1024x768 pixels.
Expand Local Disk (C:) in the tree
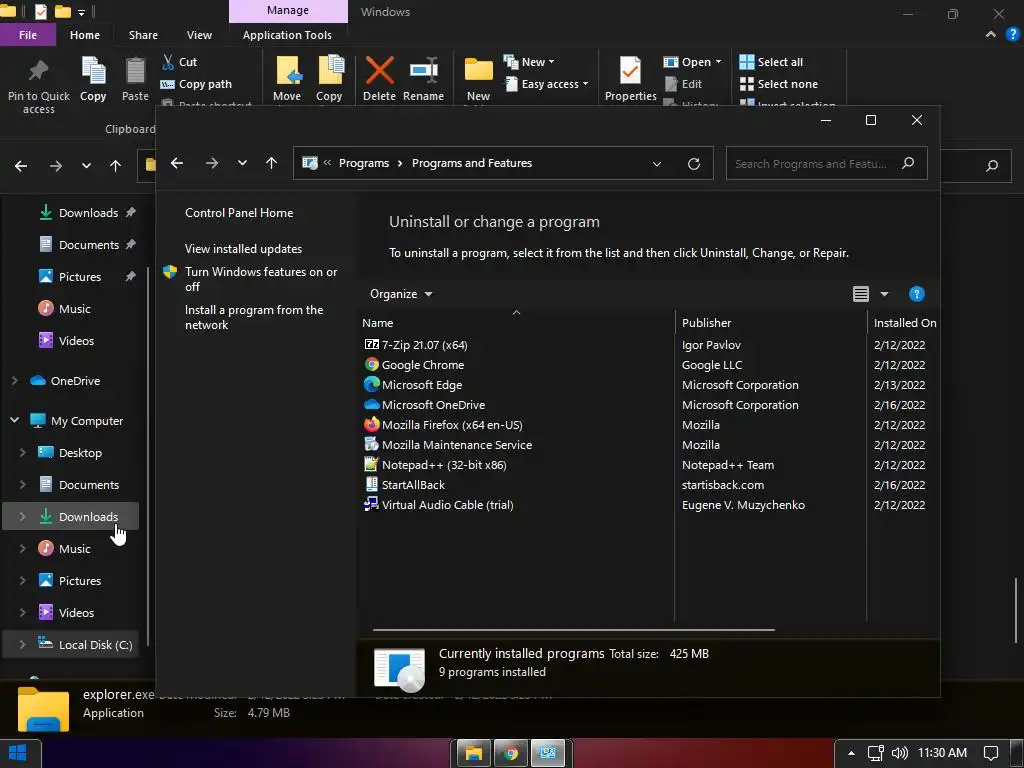coord(22,645)
